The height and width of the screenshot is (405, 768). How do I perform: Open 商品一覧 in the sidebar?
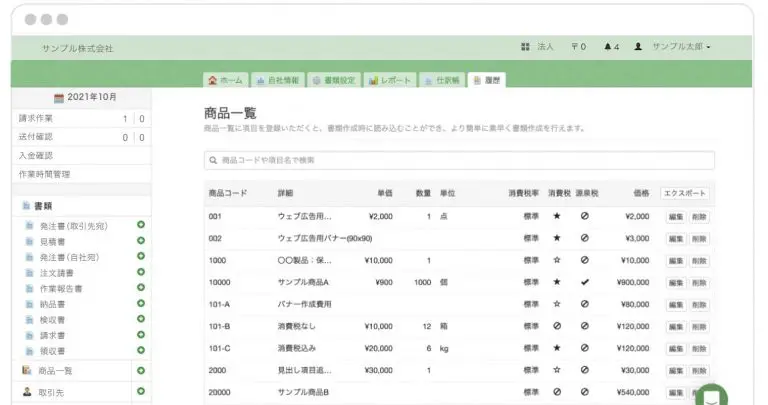(x=55, y=371)
